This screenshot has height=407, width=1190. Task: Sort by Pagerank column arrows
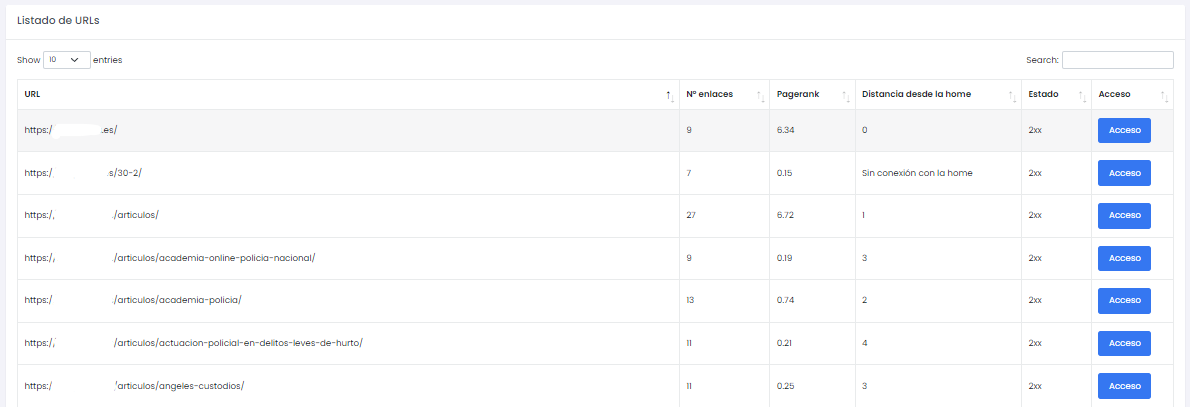[x=846, y=95]
